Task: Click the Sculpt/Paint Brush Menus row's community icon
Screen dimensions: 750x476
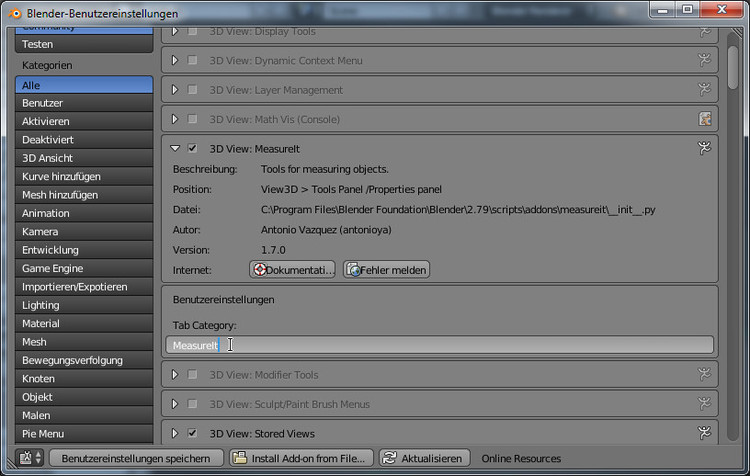Action: (x=705, y=404)
